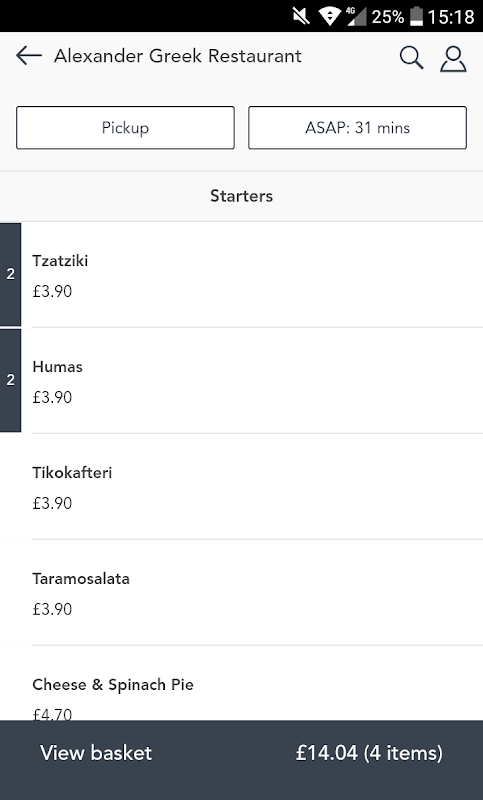The height and width of the screenshot is (800, 483).
Task: Change time using ASAP: 31 mins
Action: pos(358,128)
